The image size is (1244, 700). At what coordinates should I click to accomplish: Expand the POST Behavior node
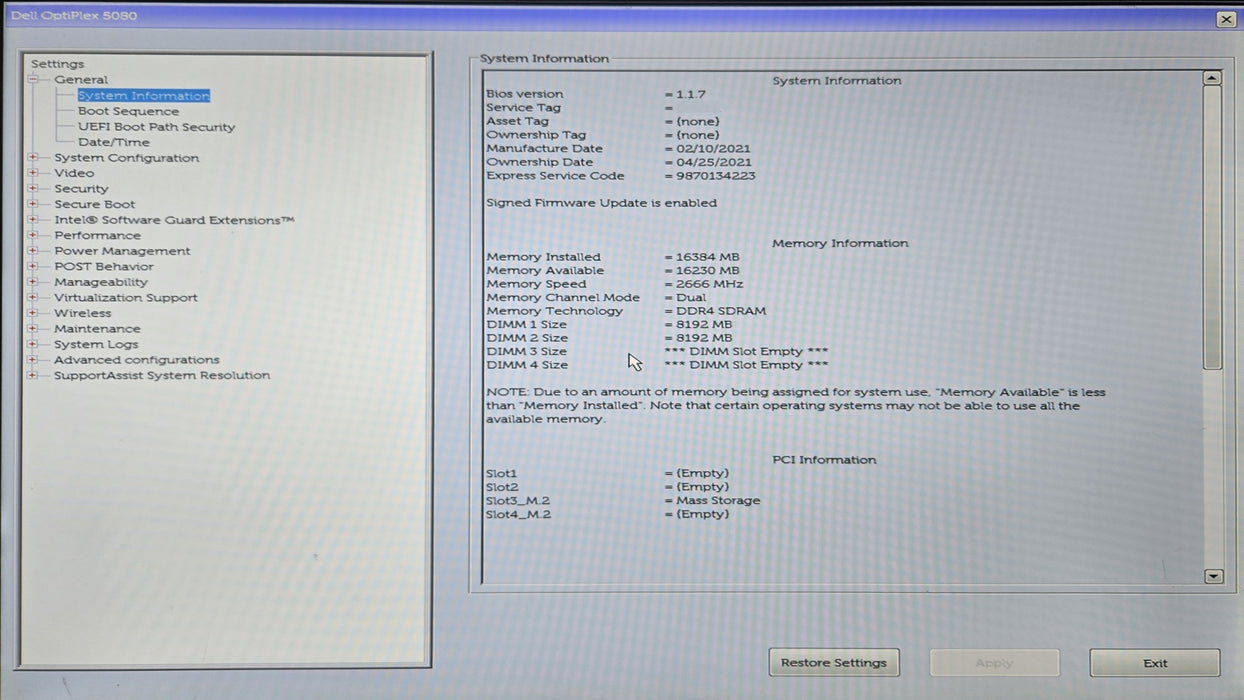tap(33, 266)
